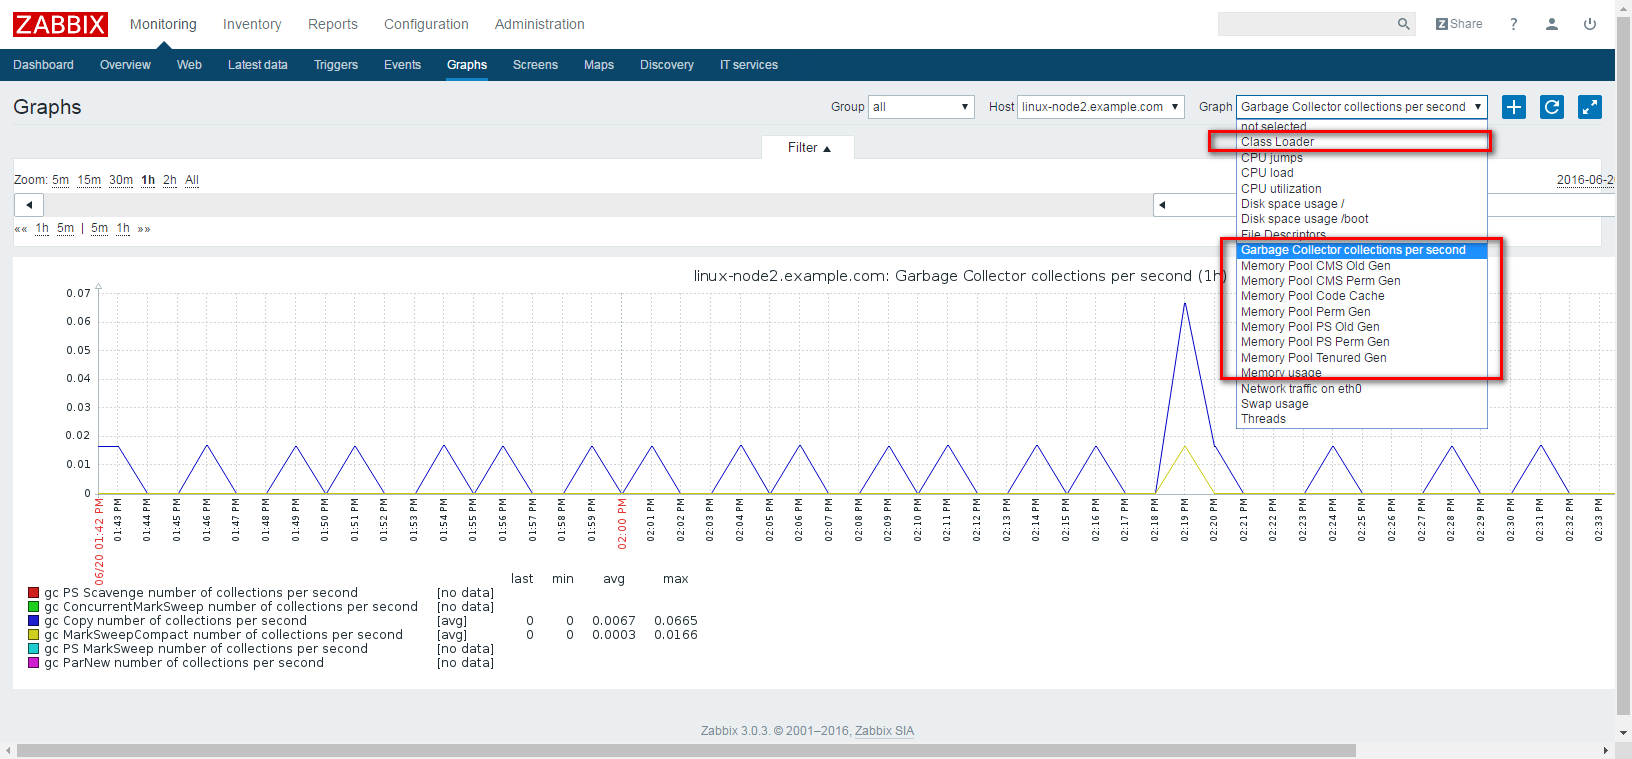1632x759 pixels.
Task: Click the blue gc Copy legend swatch
Action: [x=33, y=621]
